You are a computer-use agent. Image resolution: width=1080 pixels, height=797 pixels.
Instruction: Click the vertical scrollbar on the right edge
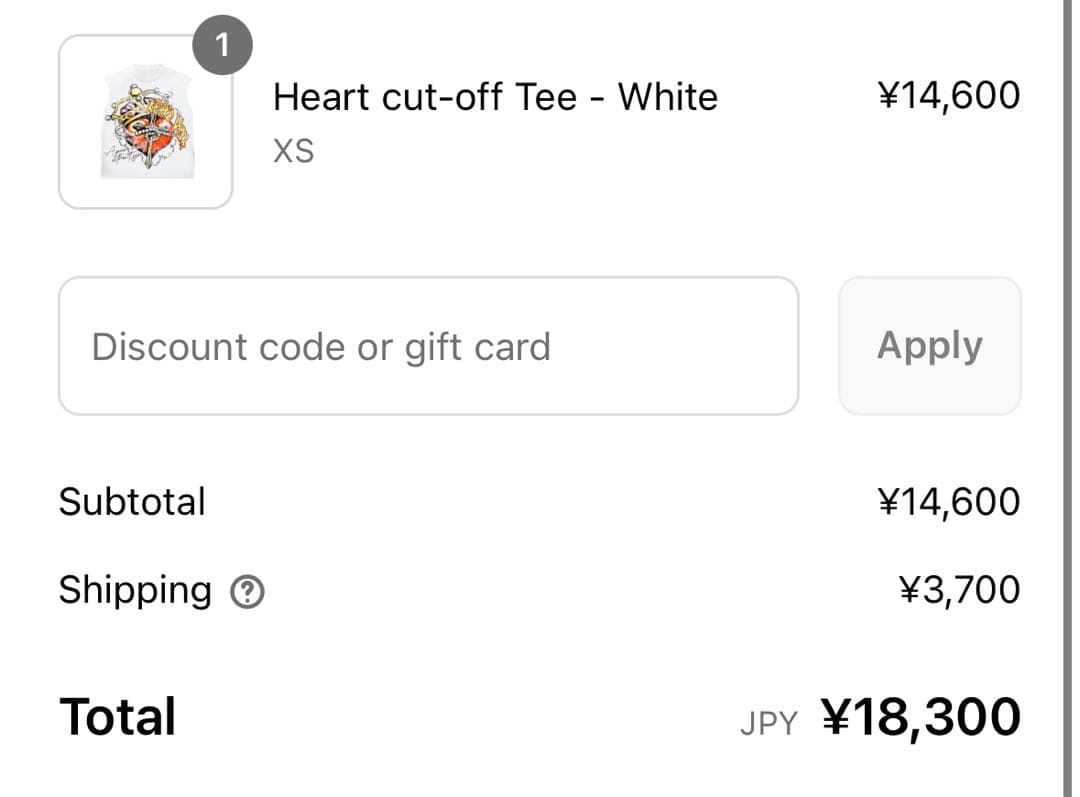pyautogui.click(x=1066, y=398)
